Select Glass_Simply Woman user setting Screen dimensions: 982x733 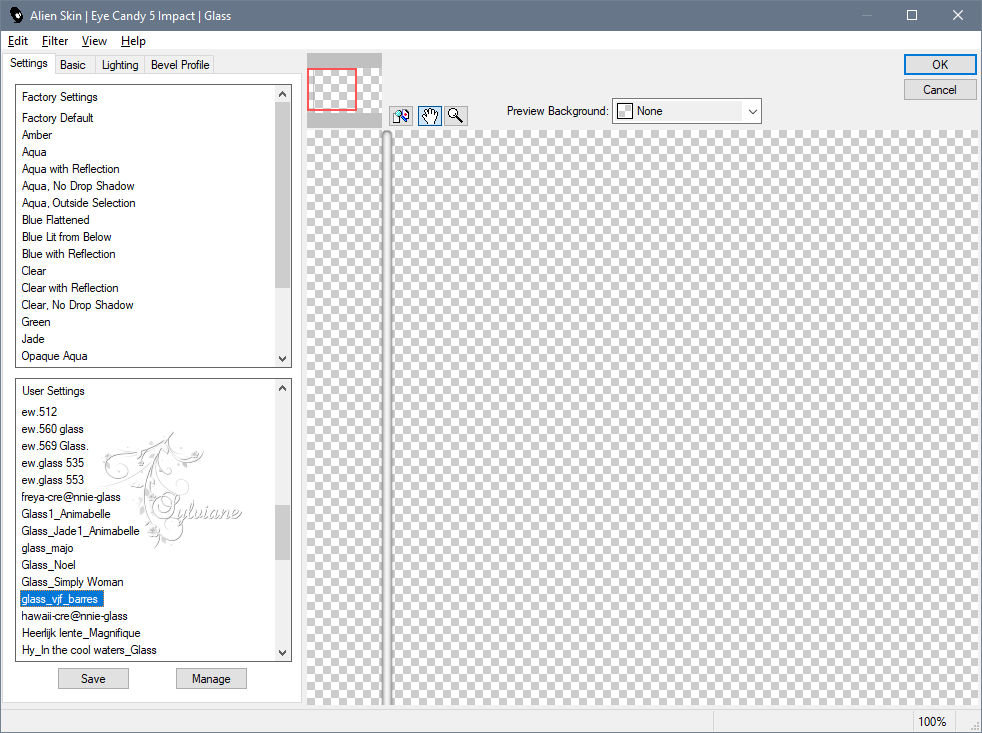72,581
